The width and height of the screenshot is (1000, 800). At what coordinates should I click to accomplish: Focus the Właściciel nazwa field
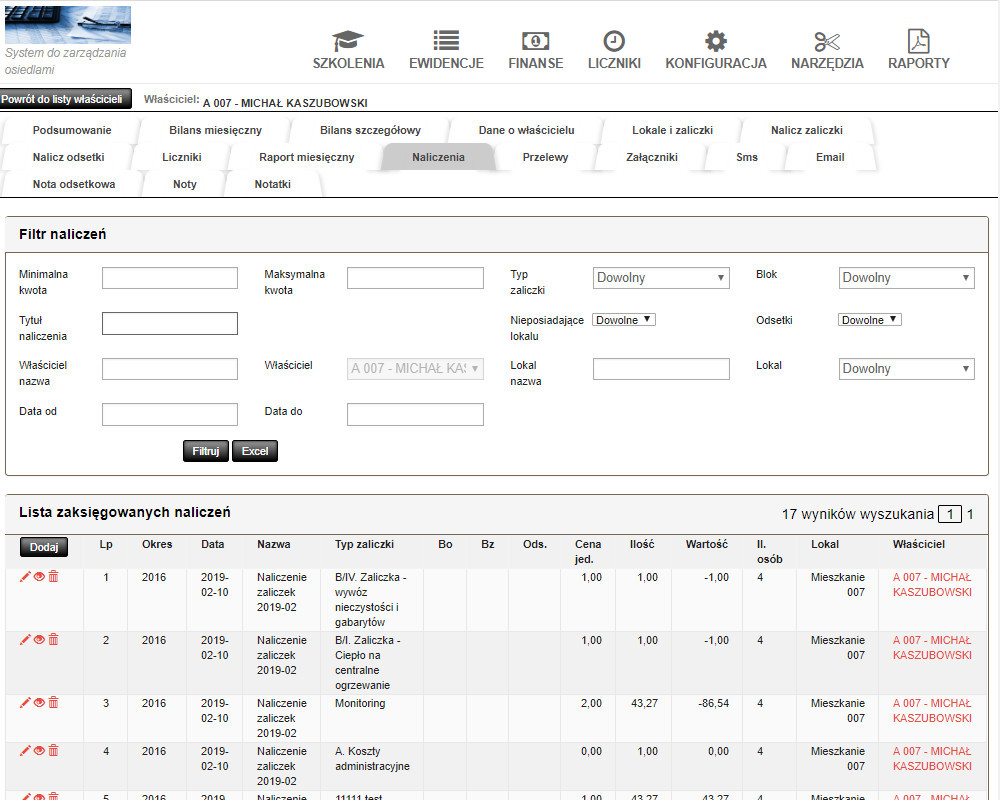(170, 369)
